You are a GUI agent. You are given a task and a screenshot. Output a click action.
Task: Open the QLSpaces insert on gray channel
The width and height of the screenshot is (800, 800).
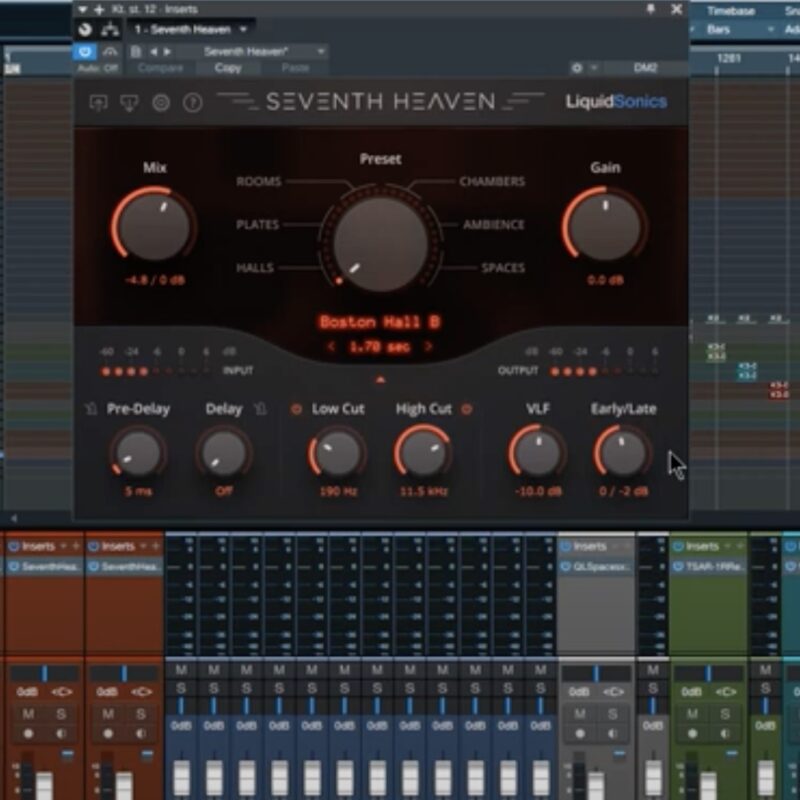(x=601, y=566)
